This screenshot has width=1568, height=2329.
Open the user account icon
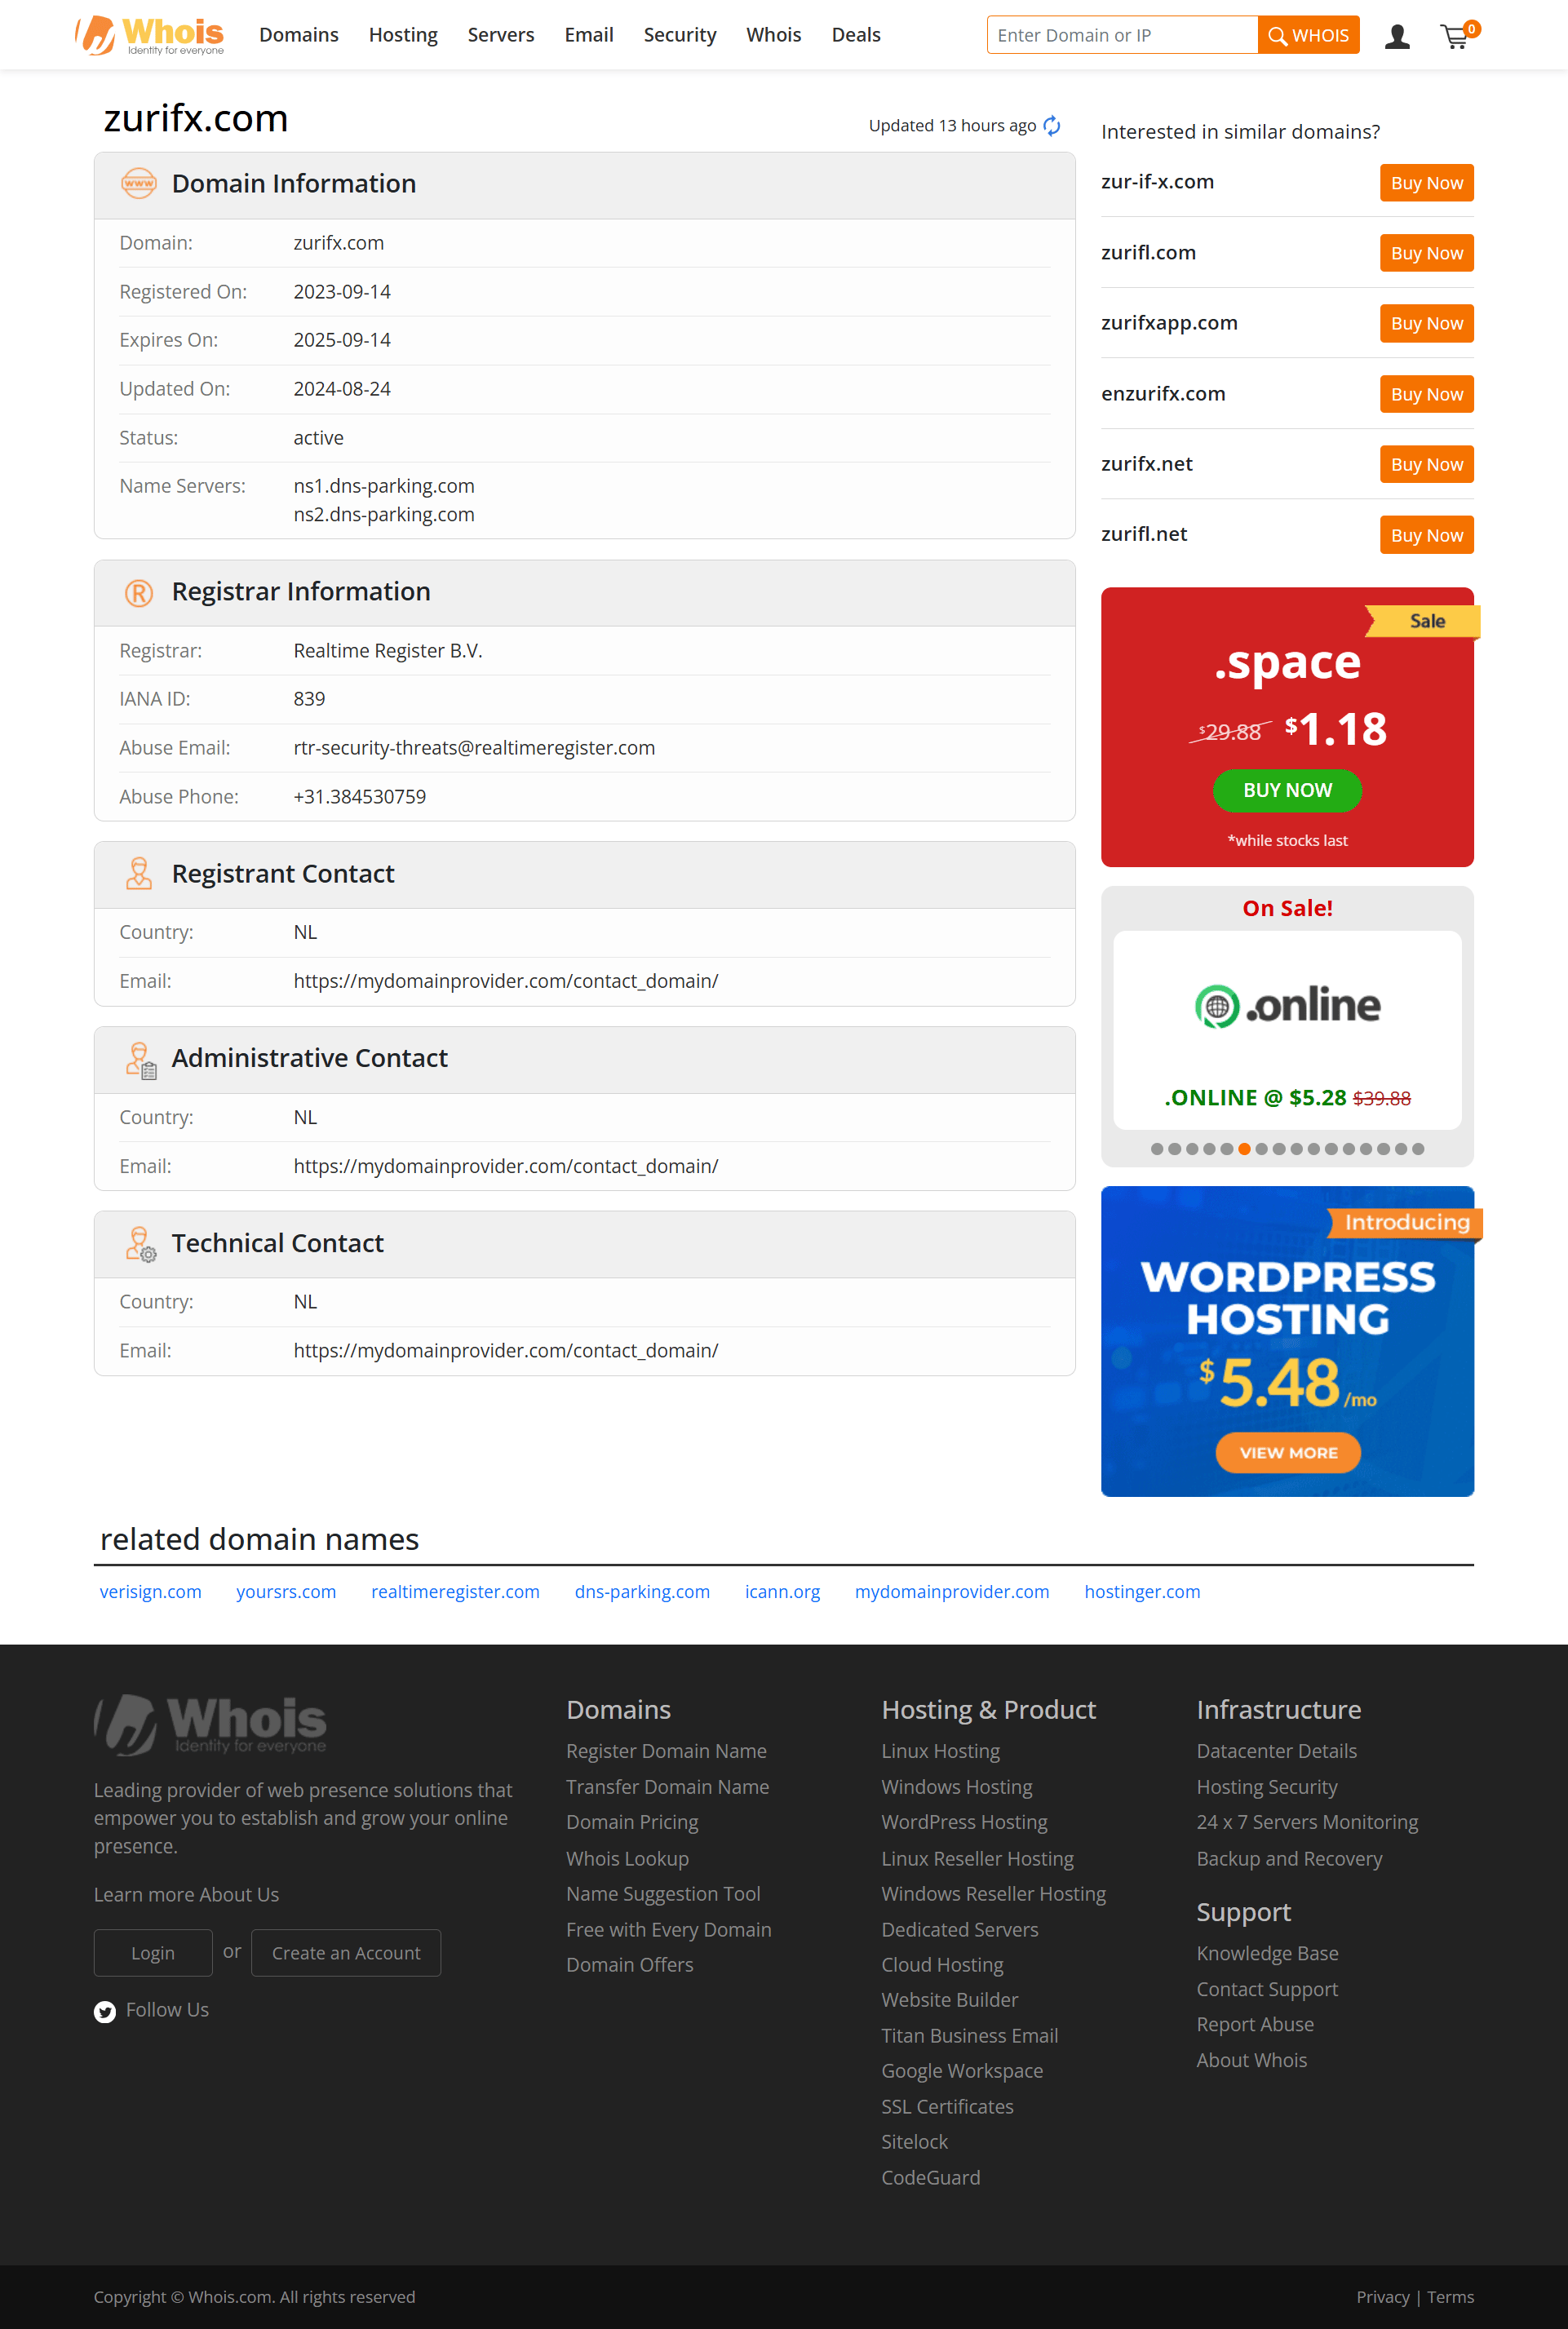[x=1397, y=37]
